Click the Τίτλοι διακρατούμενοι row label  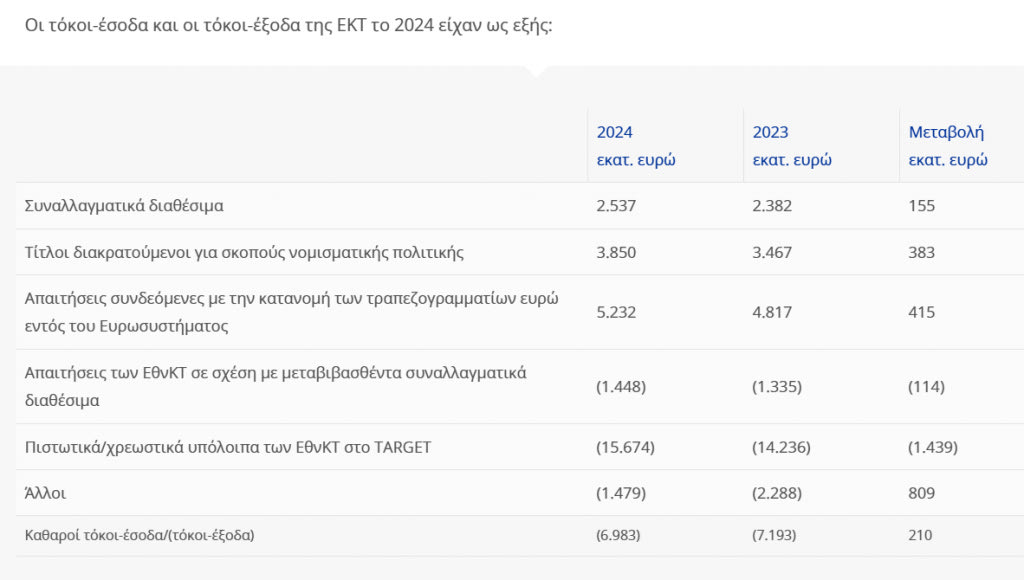tap(244, 252)
